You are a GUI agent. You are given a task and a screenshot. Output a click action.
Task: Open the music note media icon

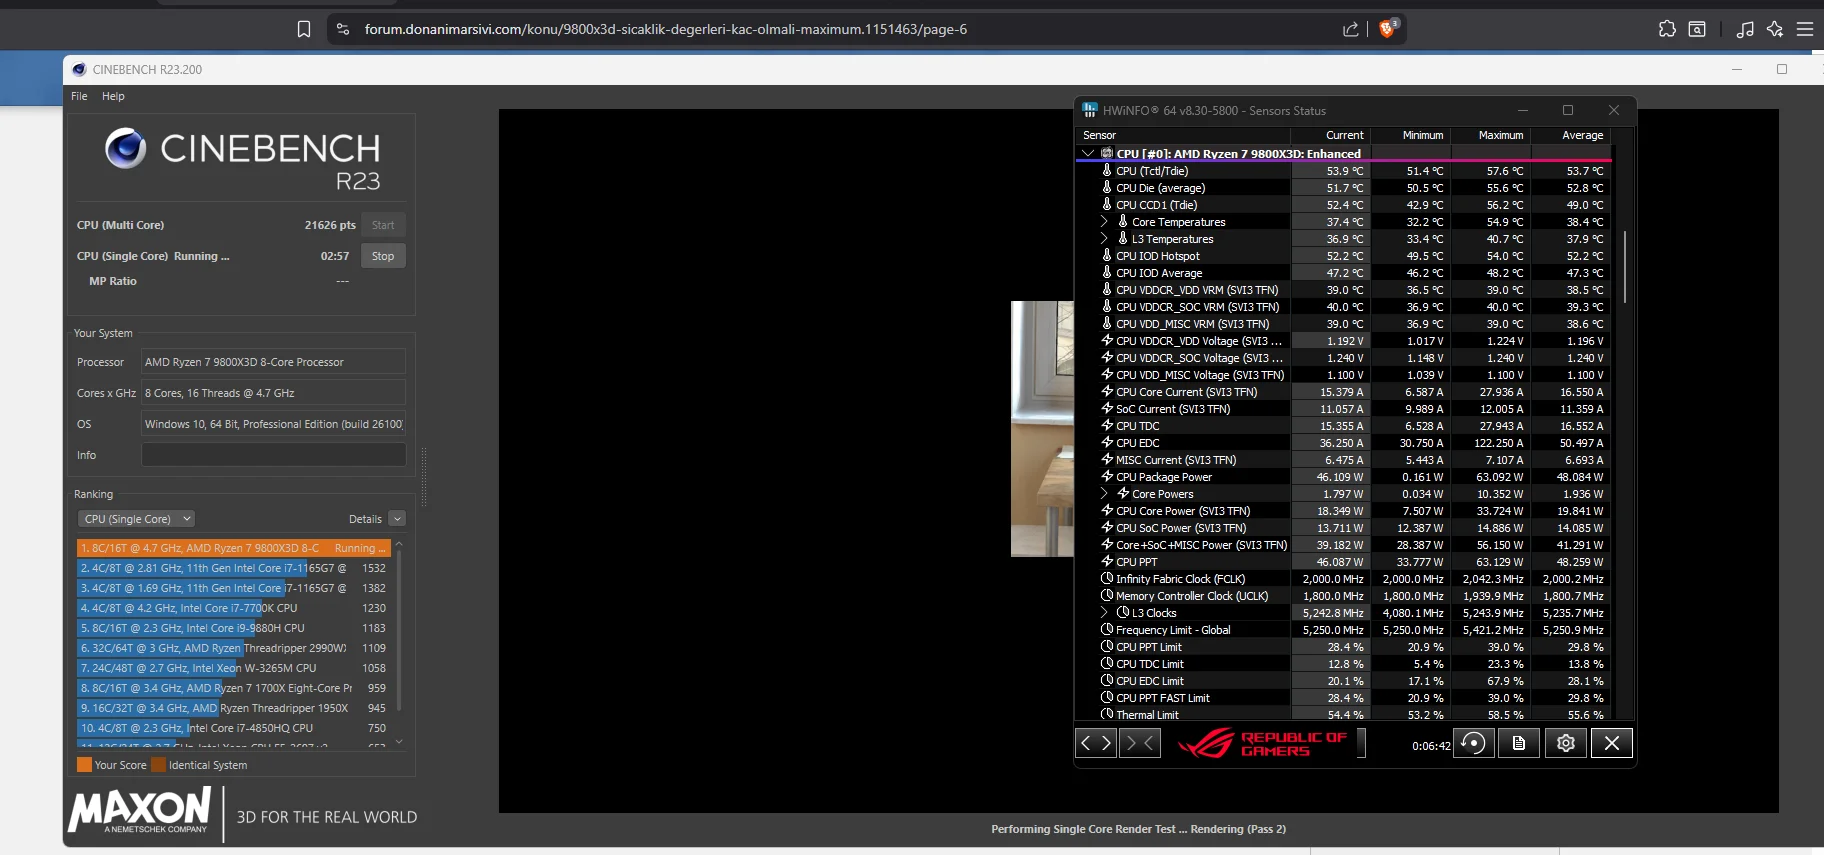click(x=1745, y=29)
